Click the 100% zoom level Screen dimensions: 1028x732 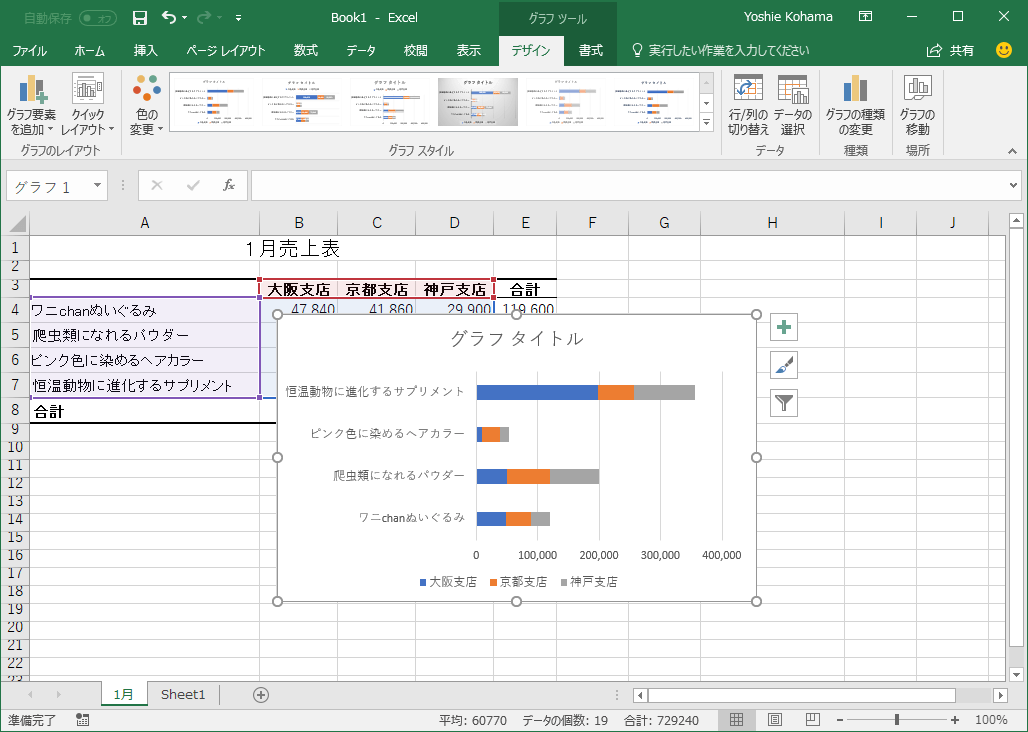991,720
